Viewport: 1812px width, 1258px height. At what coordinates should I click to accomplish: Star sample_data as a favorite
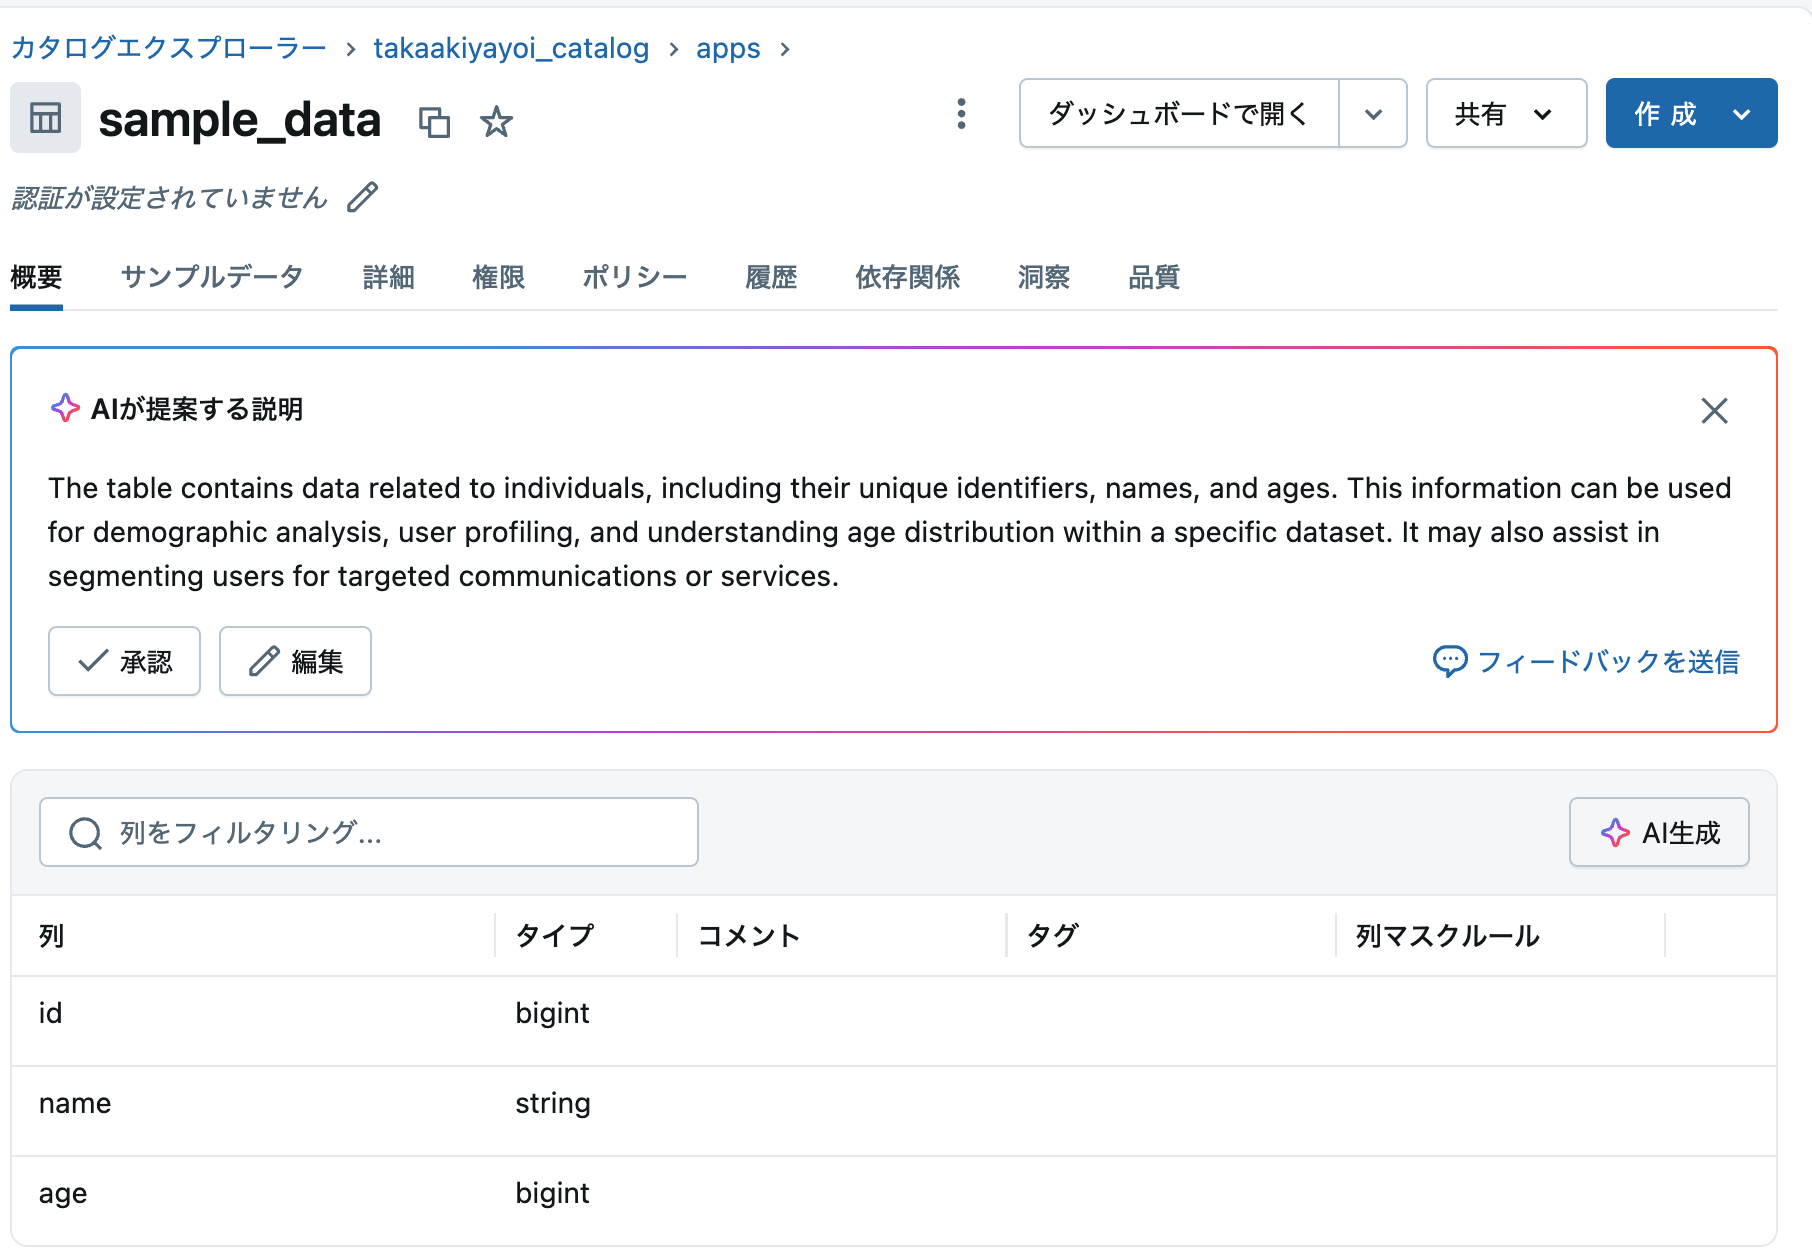click(x=496, y=121)
